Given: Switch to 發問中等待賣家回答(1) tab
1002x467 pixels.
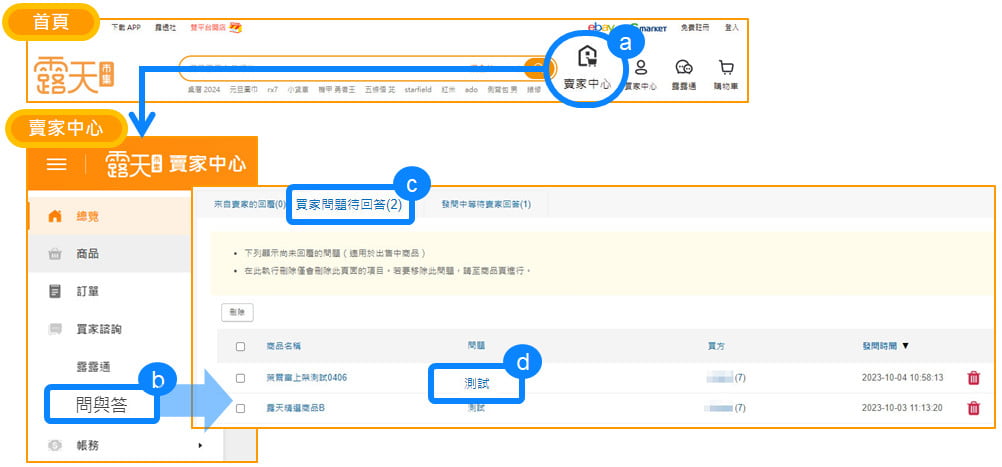Looking at the screenshot, I should pyautogui.click(x=486, y=204).
